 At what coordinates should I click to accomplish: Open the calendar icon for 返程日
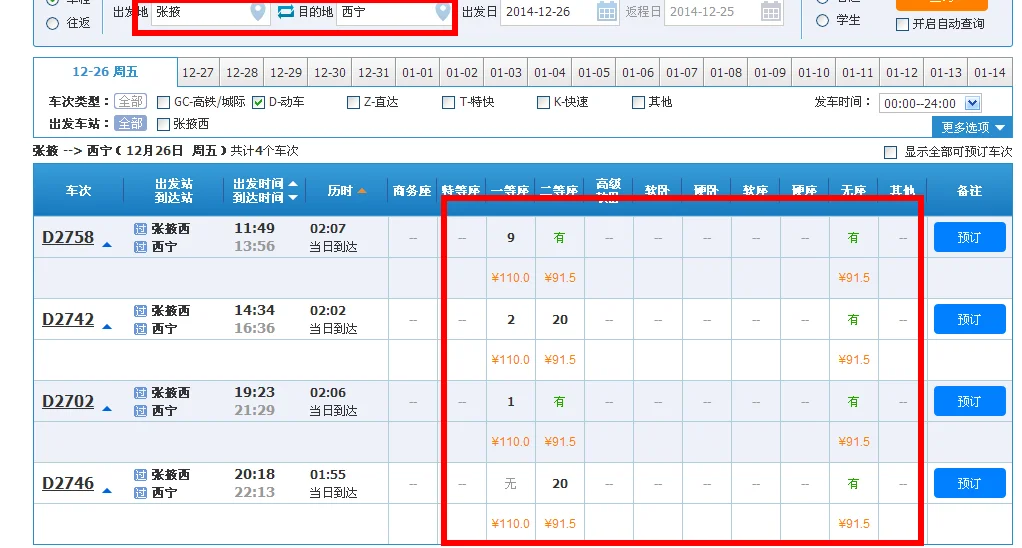[x=771, y=12]
